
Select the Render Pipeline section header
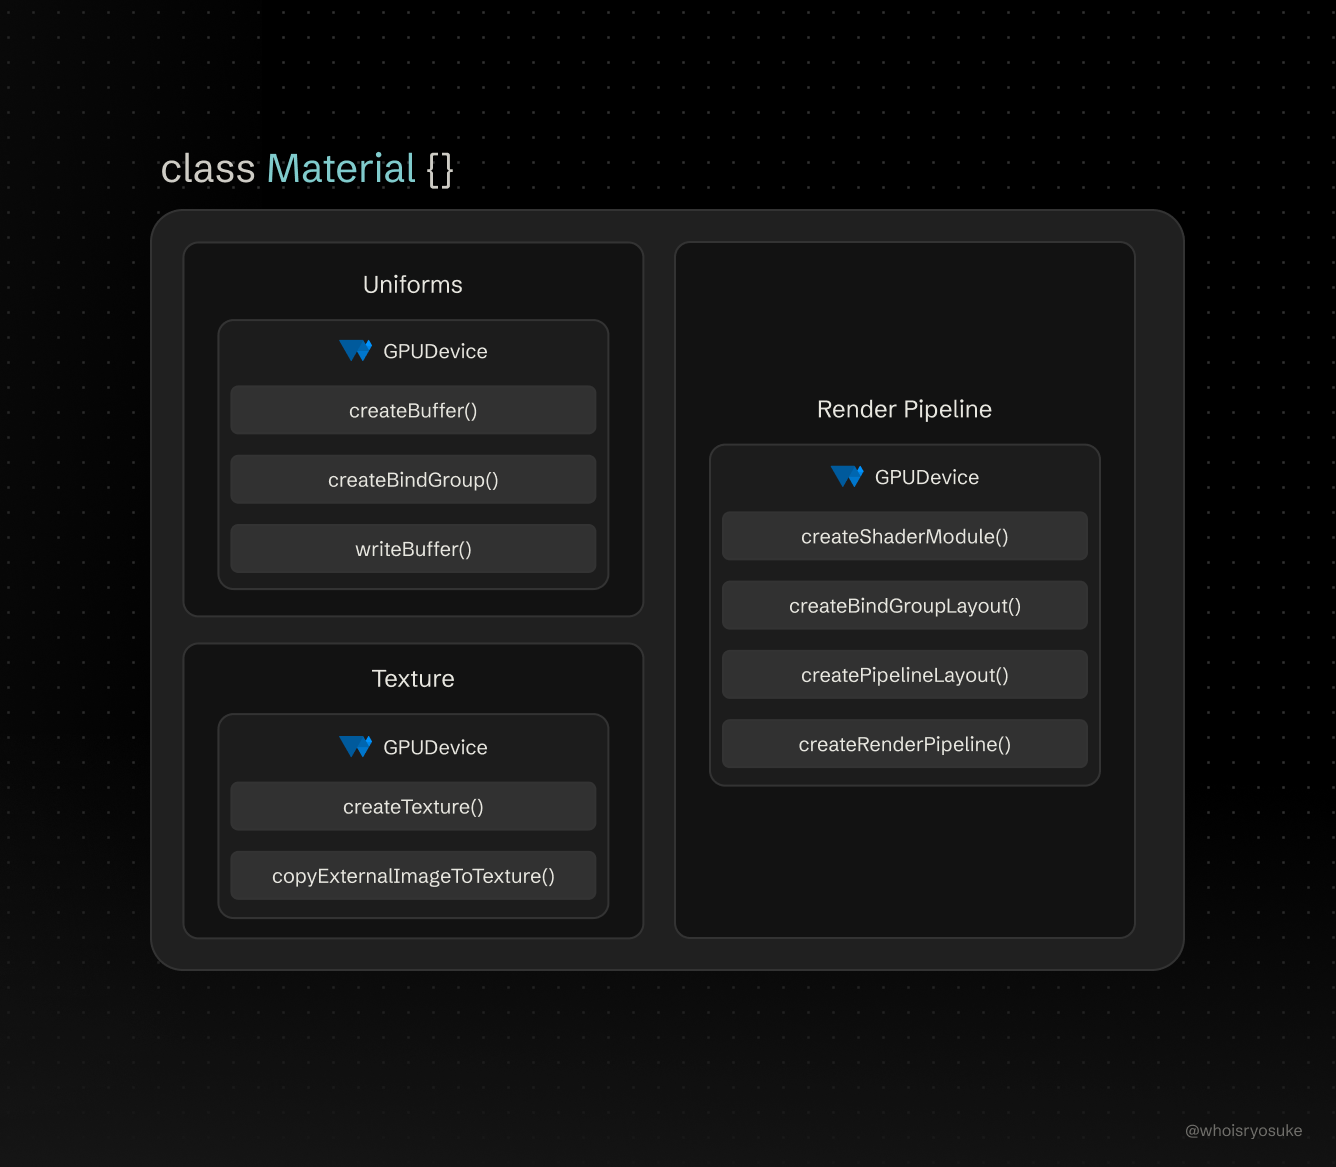(x=904, y=409)
